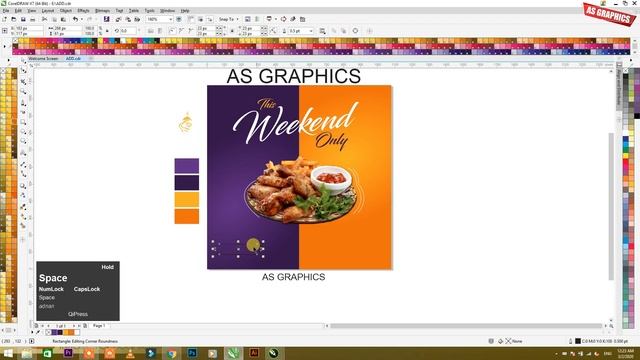Select the Interactive Fill tool
640x360 pixels.
23,217
